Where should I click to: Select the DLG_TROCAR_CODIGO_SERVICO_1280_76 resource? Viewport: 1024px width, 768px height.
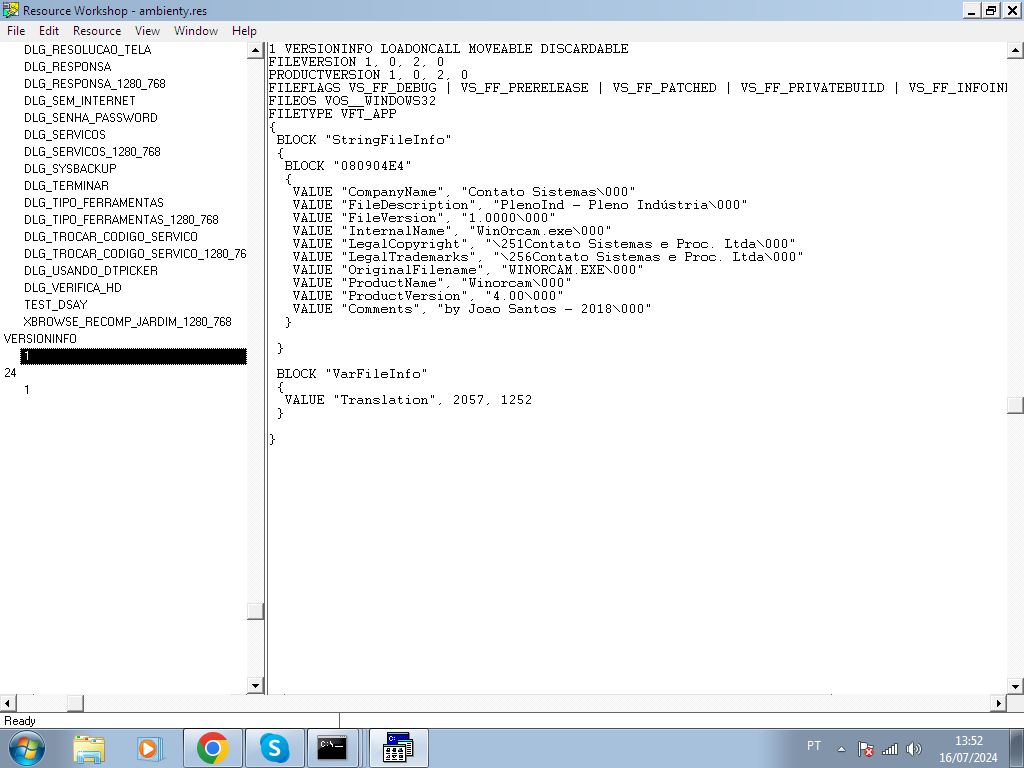135,253
